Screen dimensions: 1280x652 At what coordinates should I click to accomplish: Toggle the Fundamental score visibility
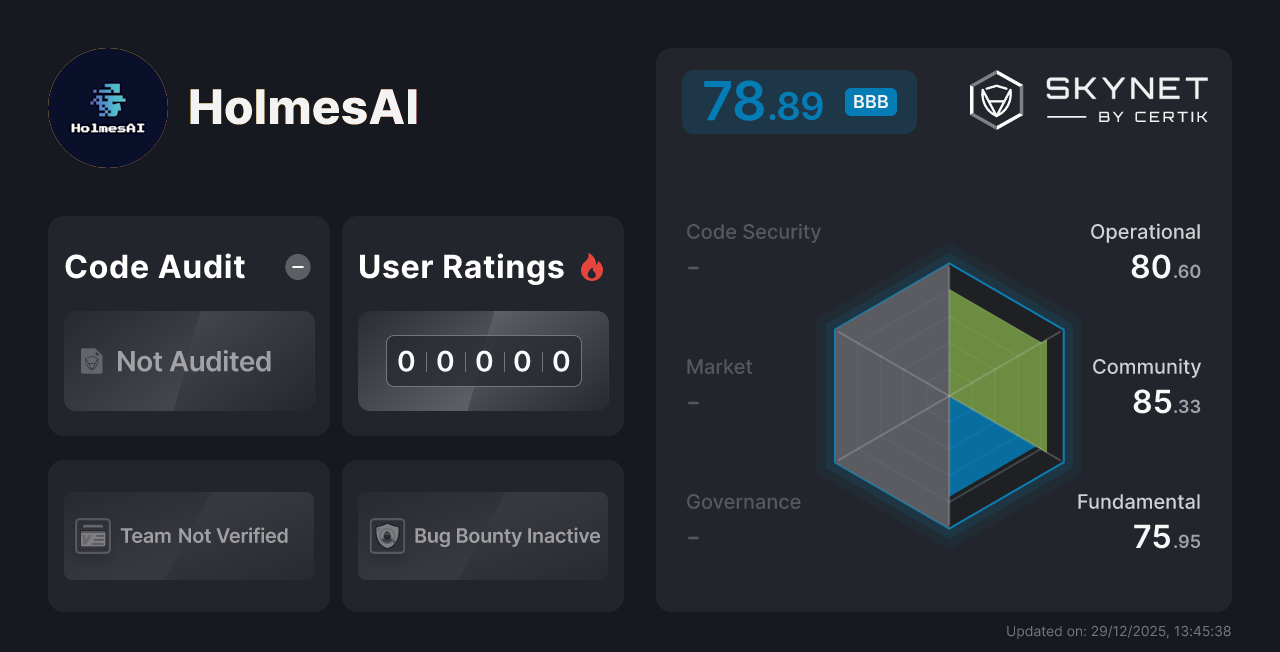tap(1138, 520)
